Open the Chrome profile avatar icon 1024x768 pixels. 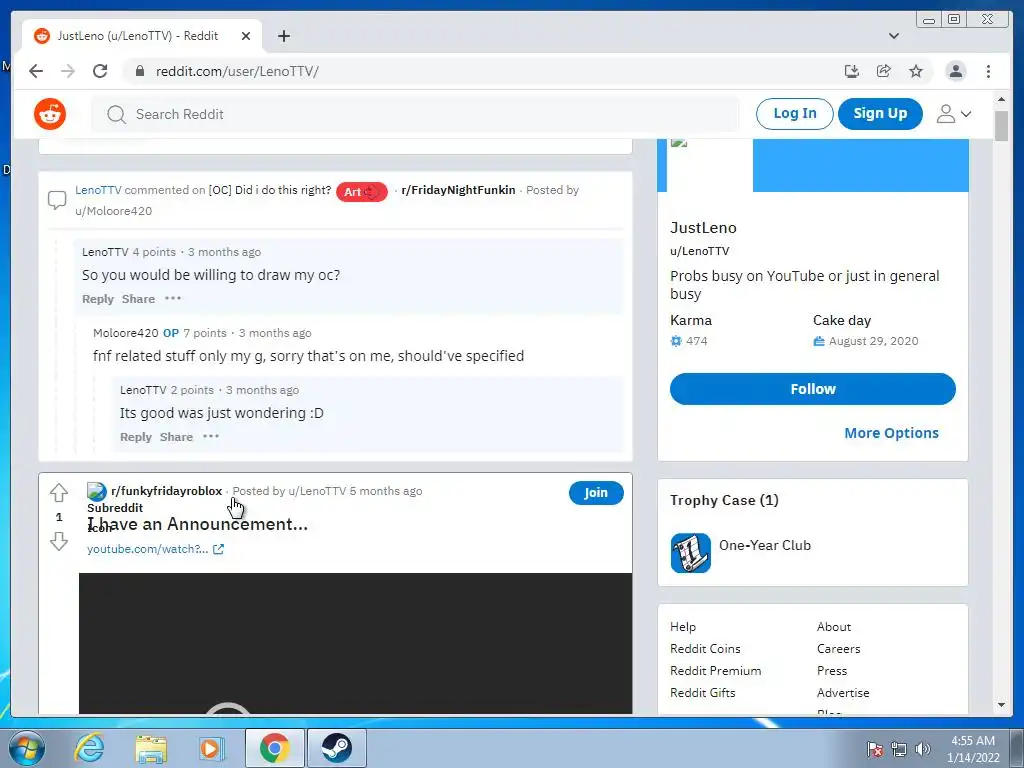coord(955,71)
